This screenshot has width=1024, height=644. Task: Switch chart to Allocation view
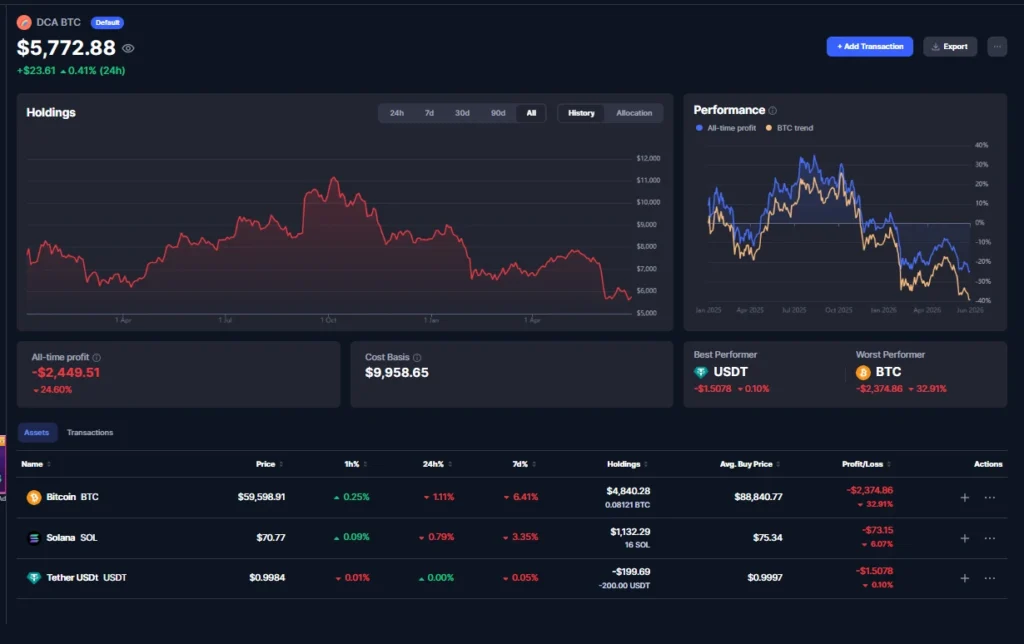[634, 113]
